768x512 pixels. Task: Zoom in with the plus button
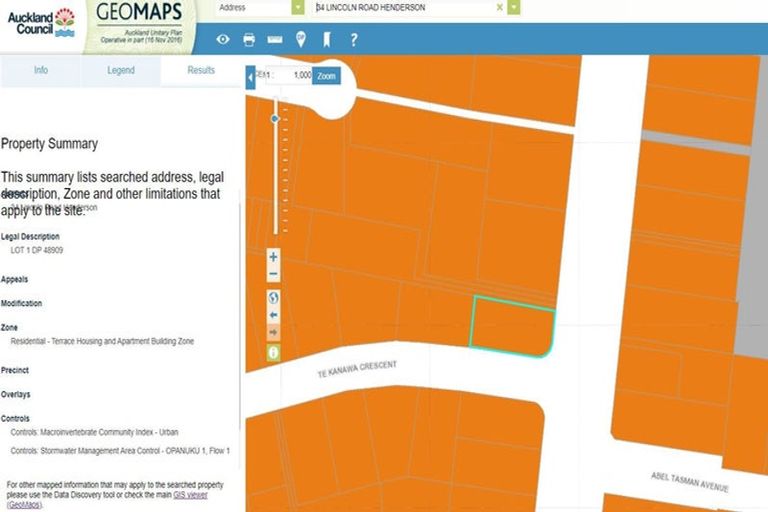point(274,257)
